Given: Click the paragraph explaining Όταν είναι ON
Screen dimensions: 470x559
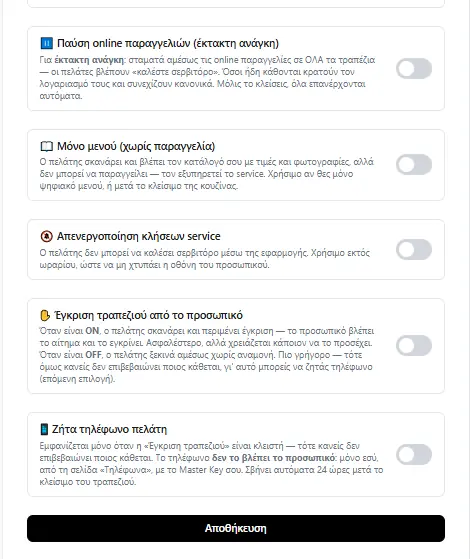Looking at the screenshot, I should [x=206, y=355].
